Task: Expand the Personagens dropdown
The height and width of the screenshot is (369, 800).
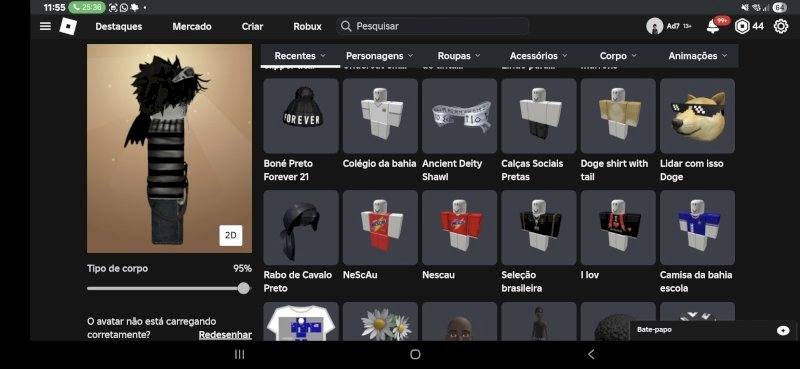Action: coord(380,56)
